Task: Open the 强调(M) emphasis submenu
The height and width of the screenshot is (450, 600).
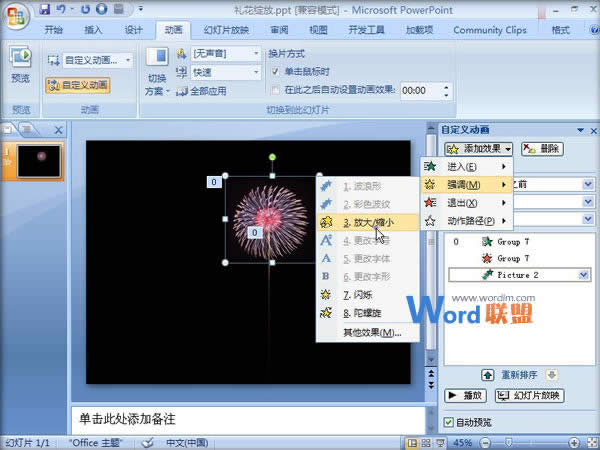Action: [466, 185]
